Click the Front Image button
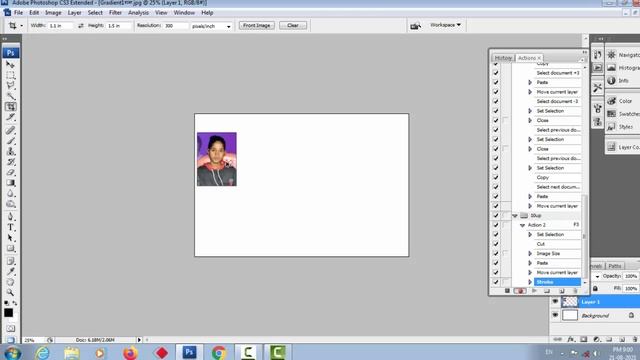Screen dimensions: 640x360 click(257, 25)
